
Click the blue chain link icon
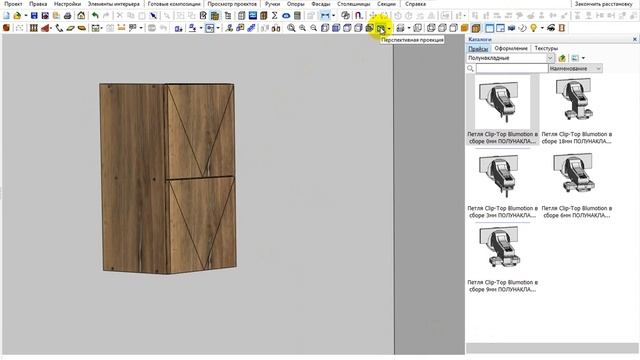[x=251, y=28]
